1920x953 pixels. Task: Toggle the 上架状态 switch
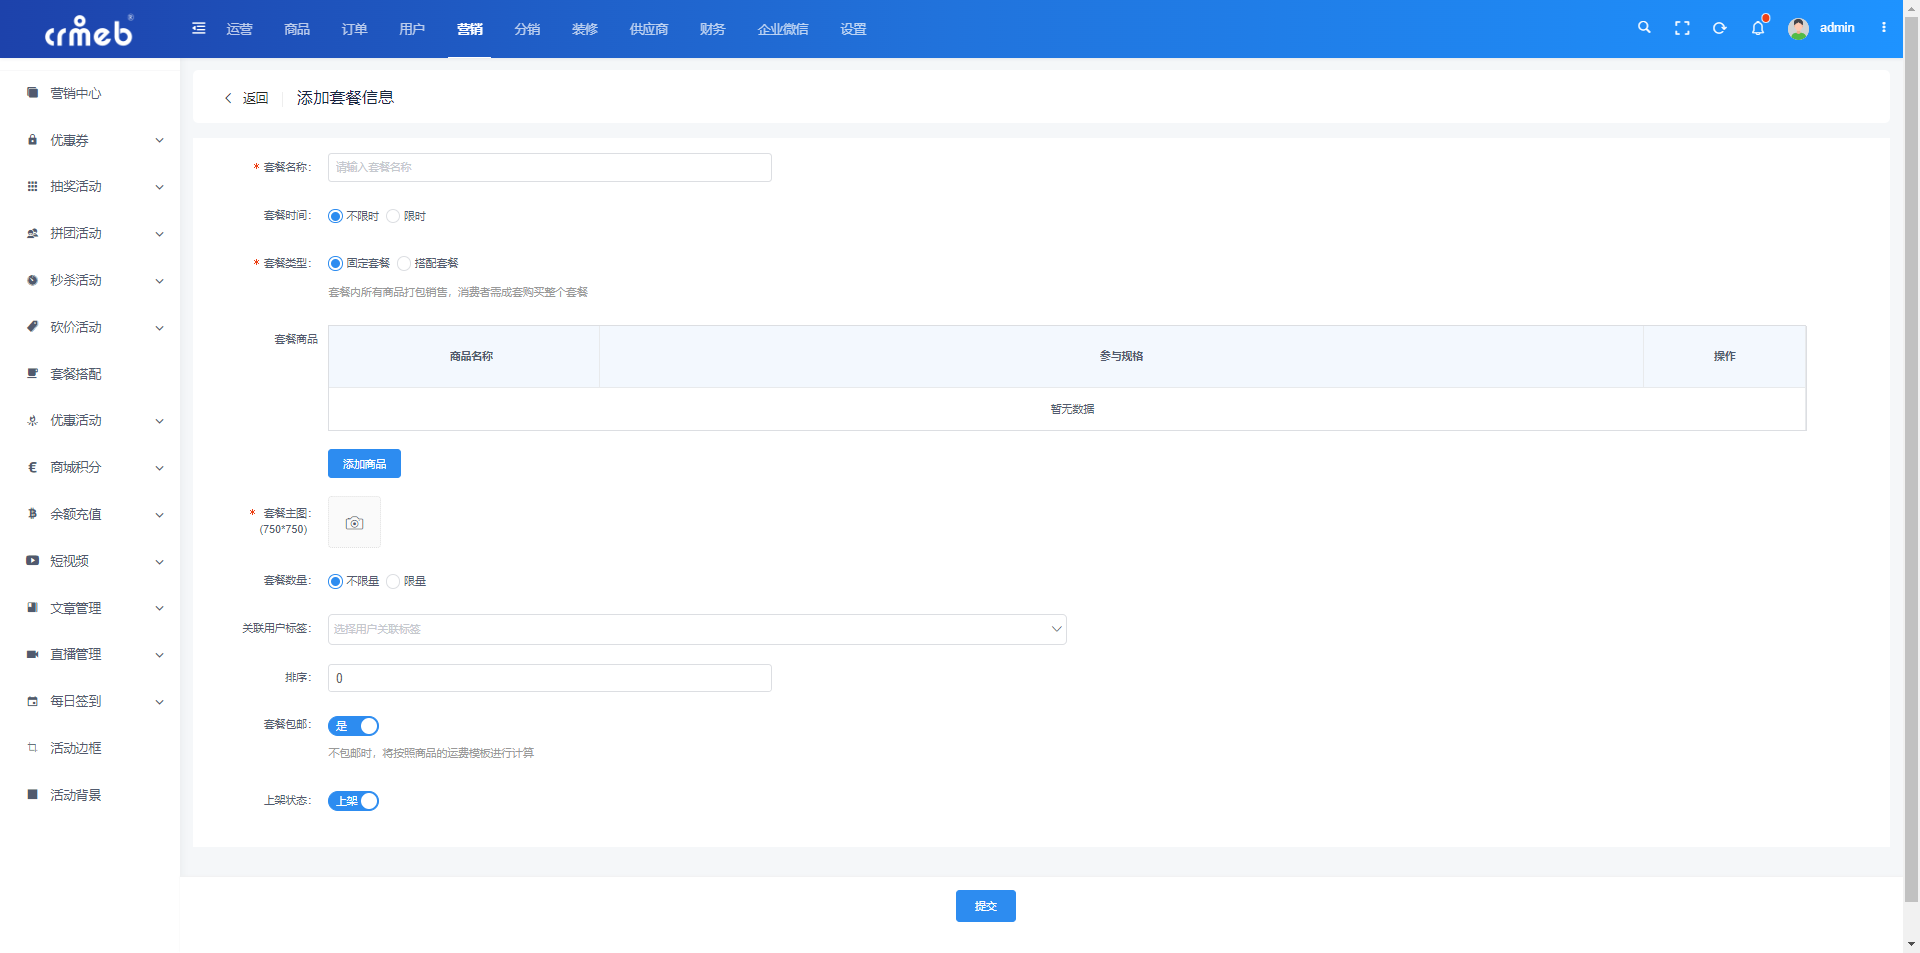tap(354, 801)
